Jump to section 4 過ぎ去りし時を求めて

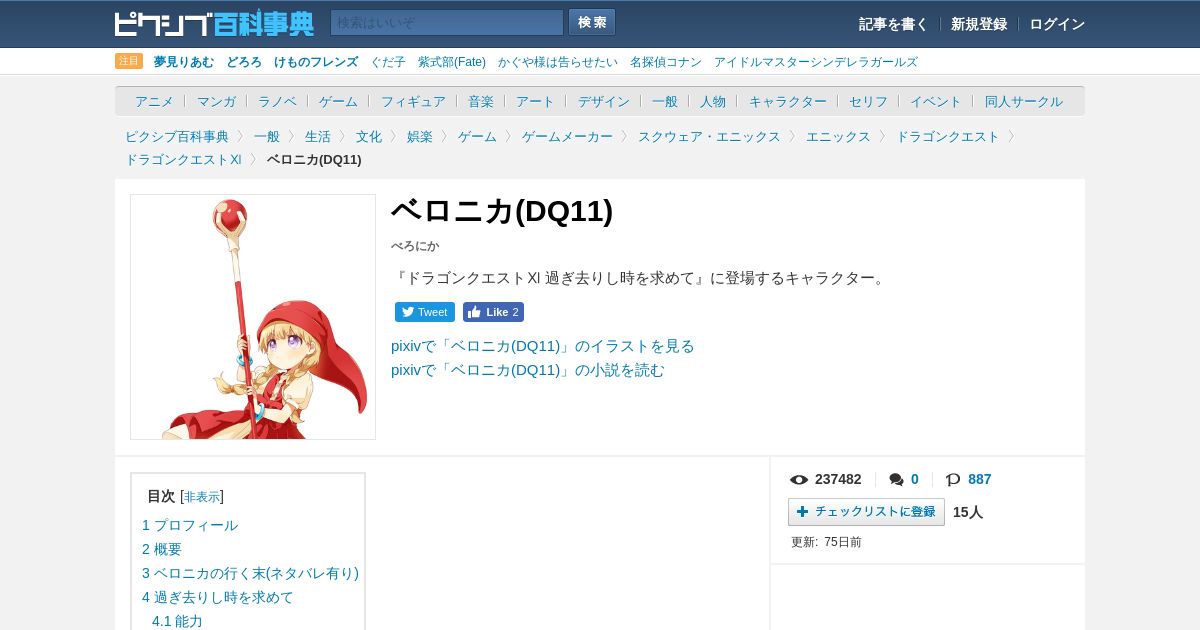pos(218,597)
